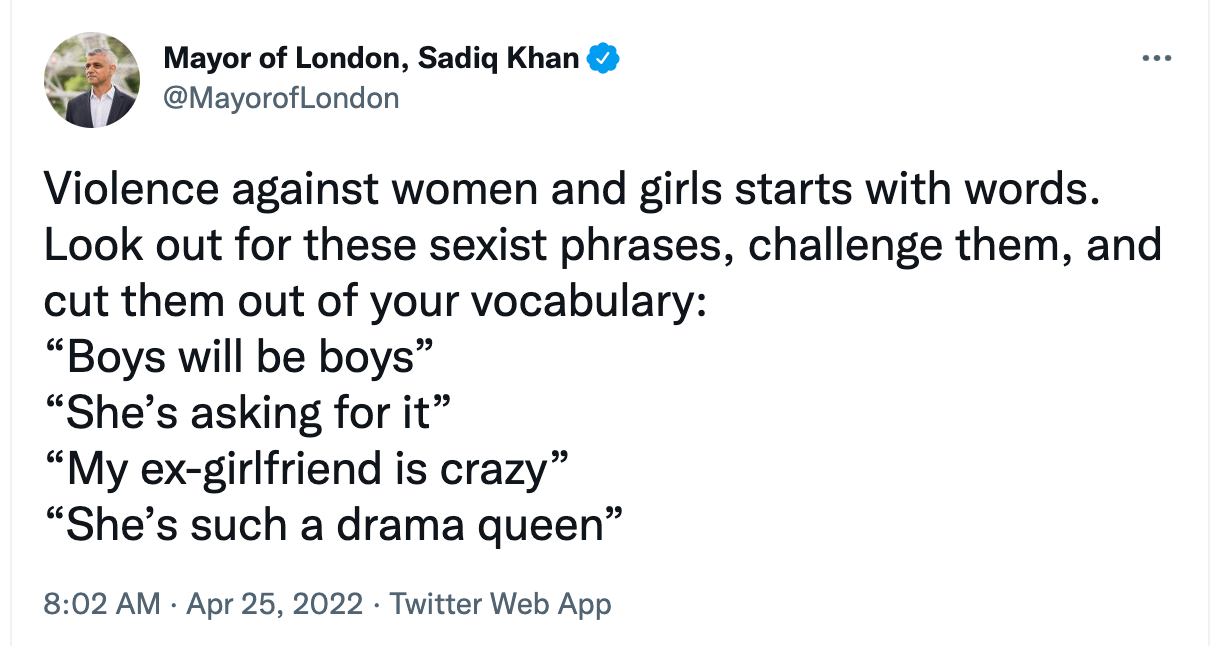The width and height of the screenshot is (1224, 646).
Task: Click the blue verified checkmark badge
Action: pos(603,59)
